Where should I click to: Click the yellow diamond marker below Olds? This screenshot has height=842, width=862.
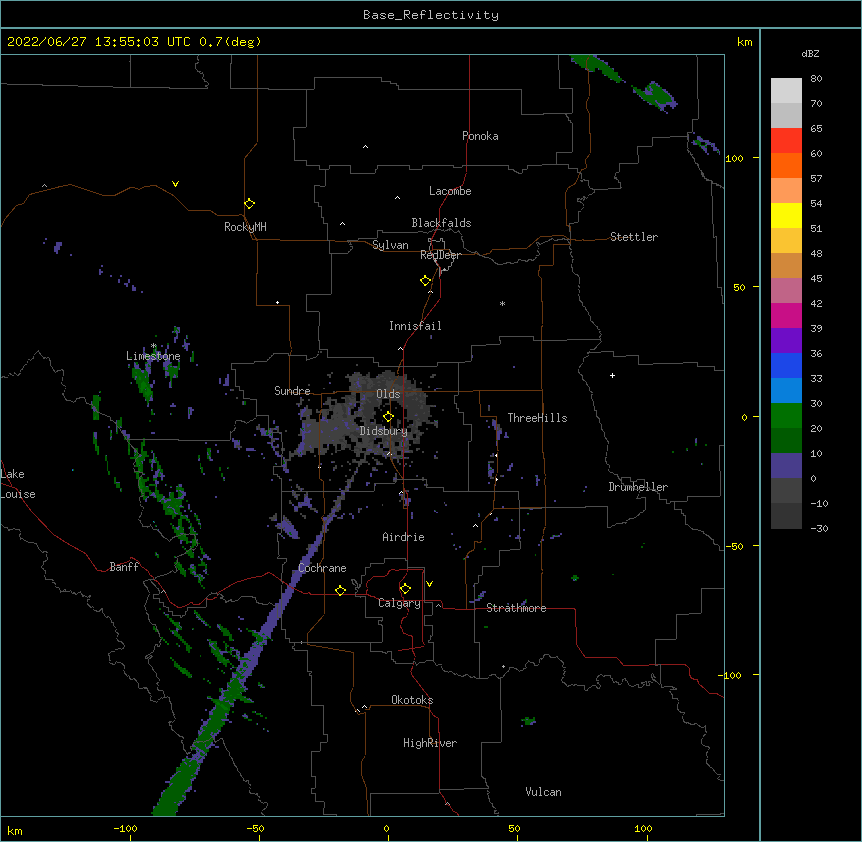coord(388,417)
